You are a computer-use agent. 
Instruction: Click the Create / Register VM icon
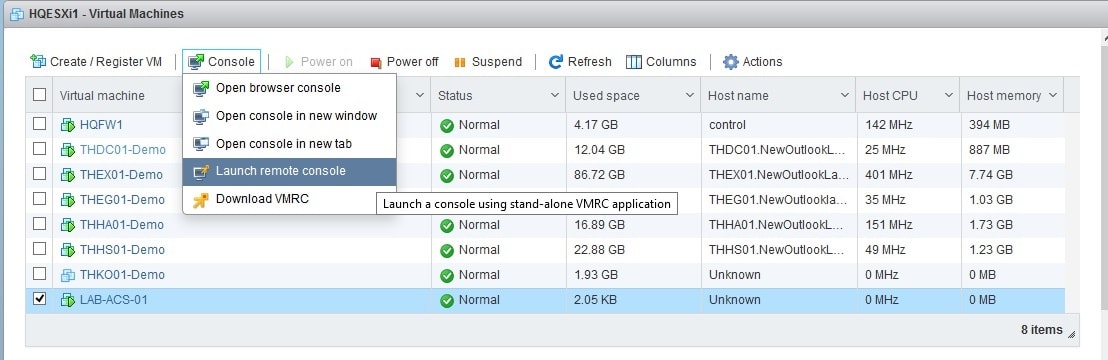[x=38, y=62]
